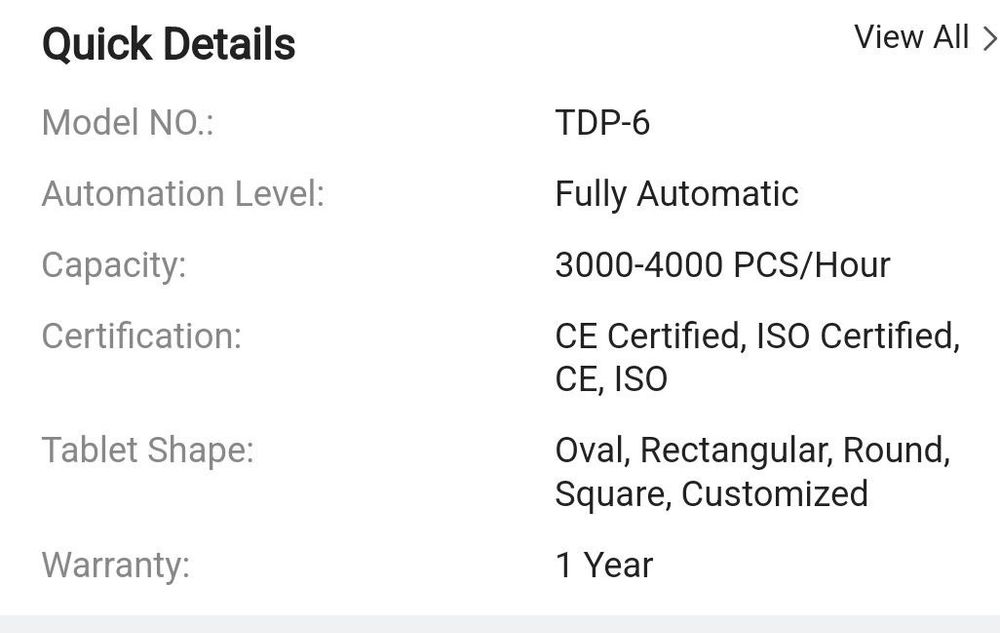Click the "CE Certified" text
The width and height of the screenshot is (1000, 633).
[649, 336]
